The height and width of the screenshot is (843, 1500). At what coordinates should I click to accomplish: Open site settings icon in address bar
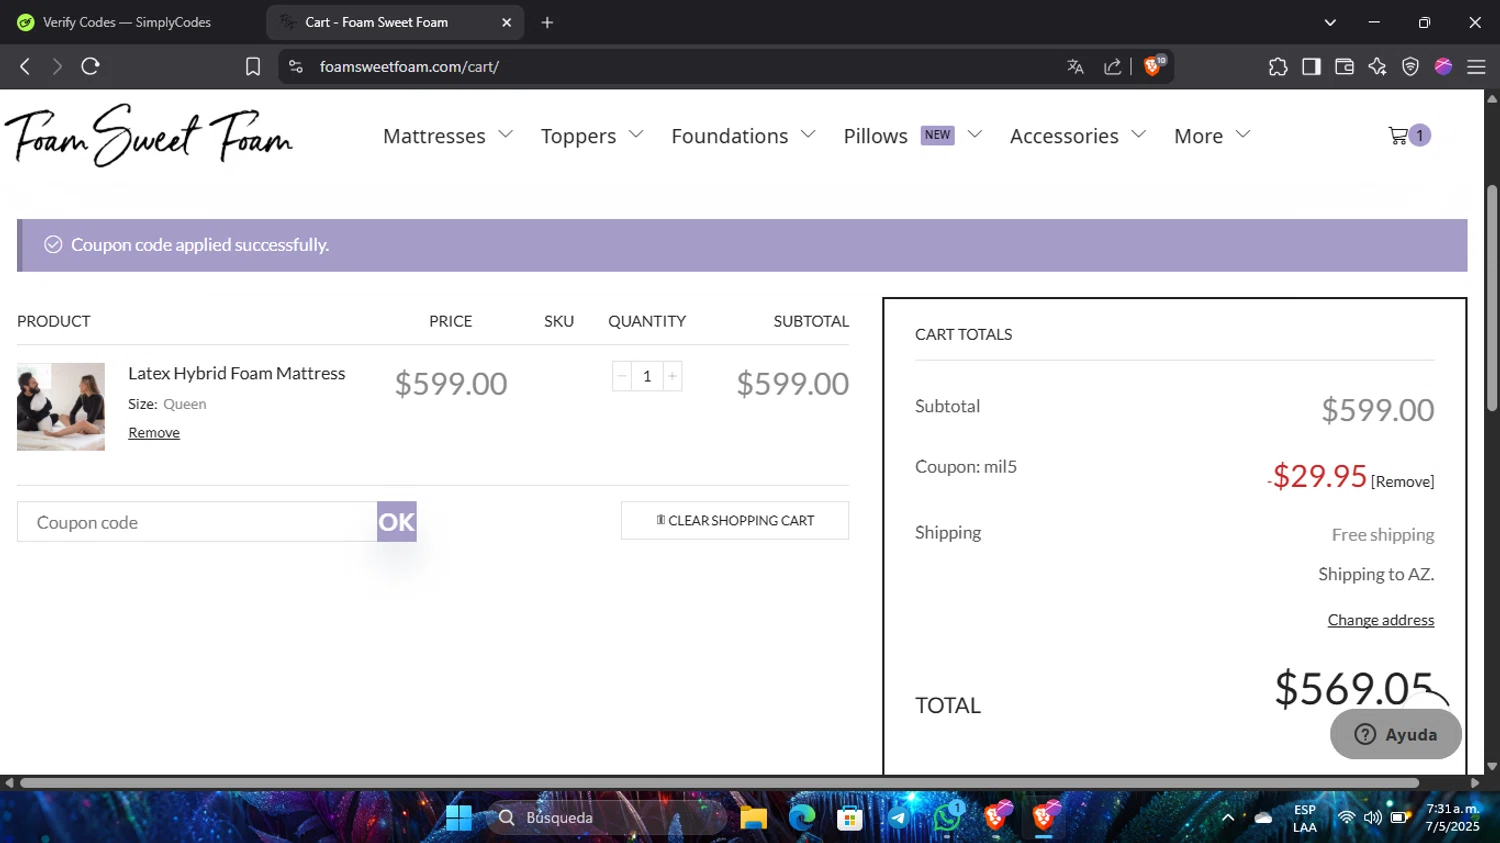click(x=295, y=67)
